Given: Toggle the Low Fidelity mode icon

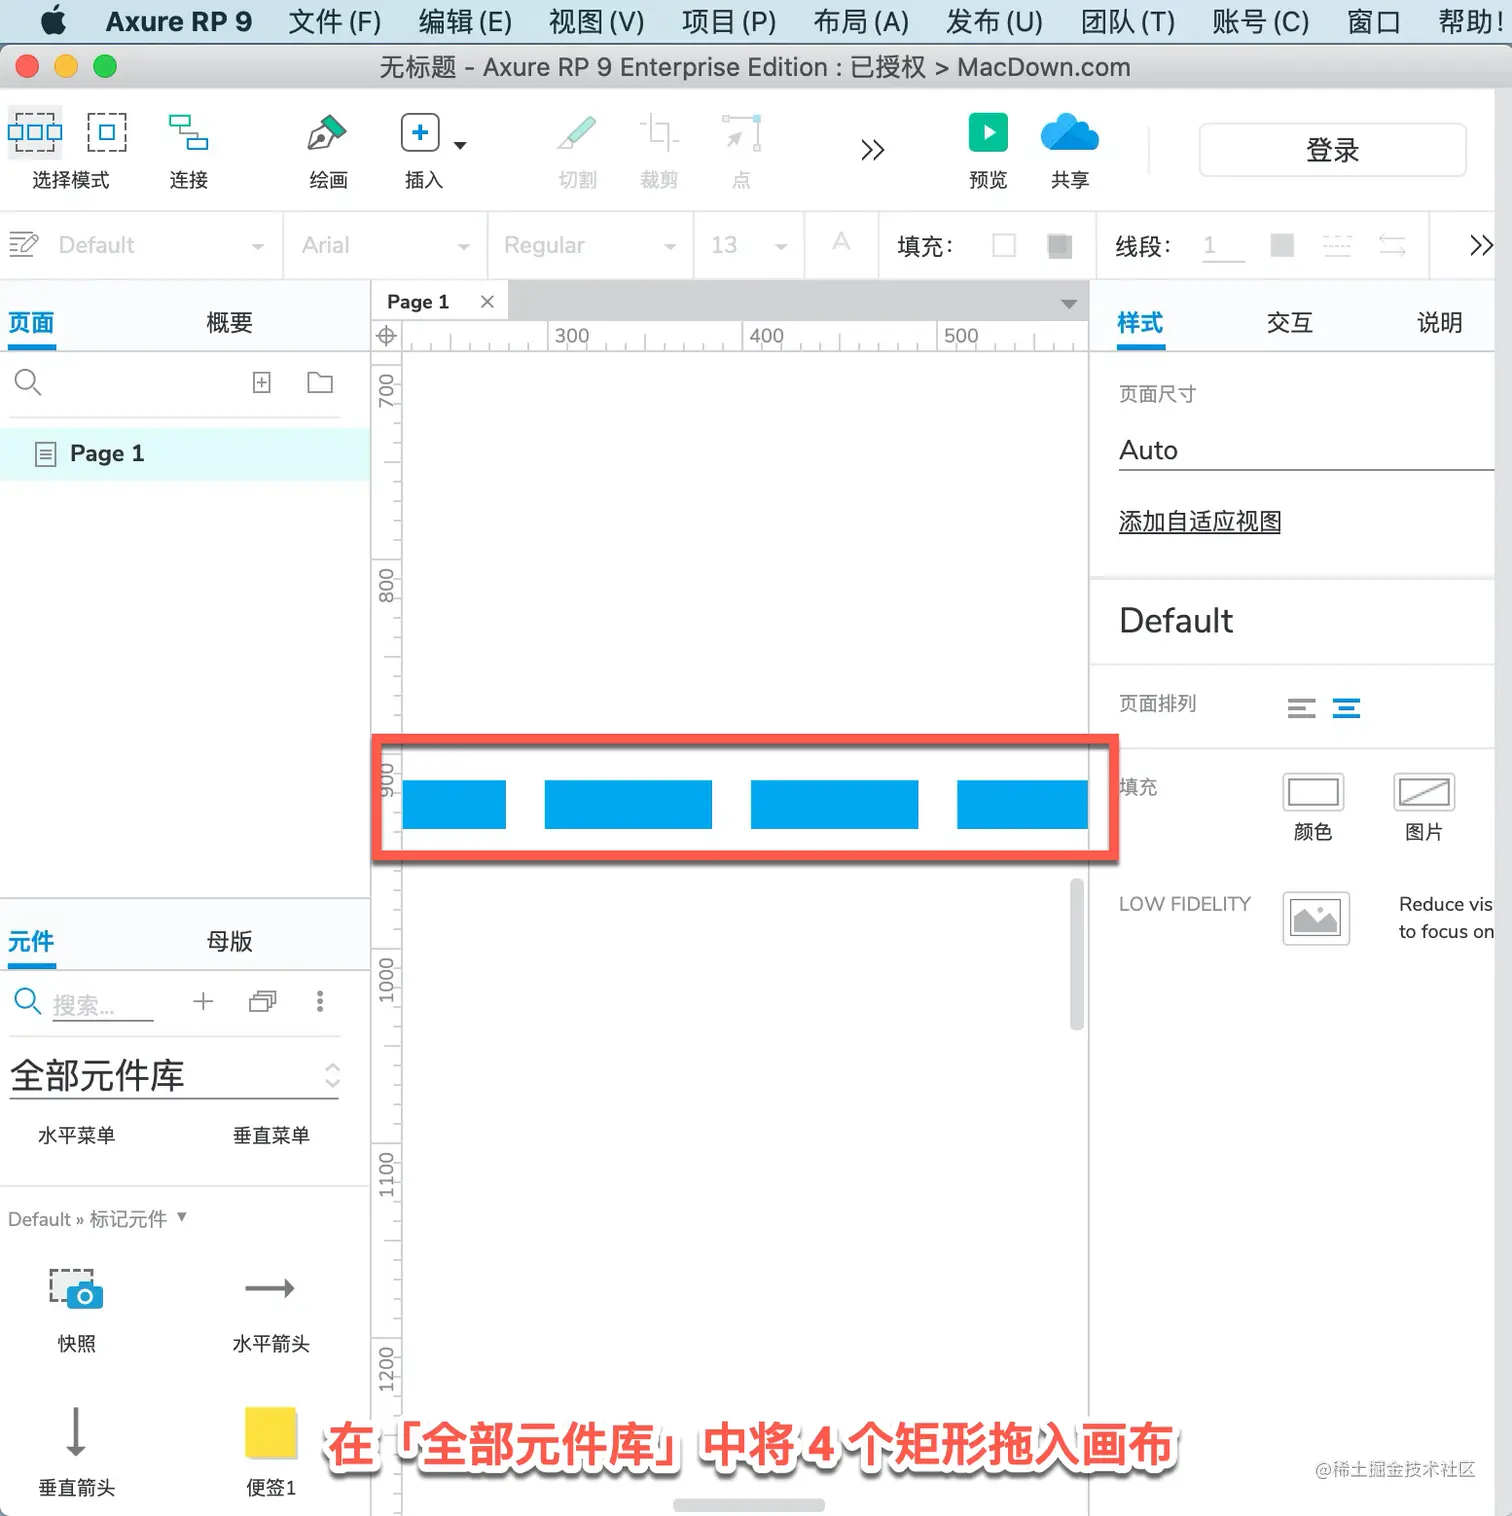Looking at the screenshot, I should pos(1316,918).
